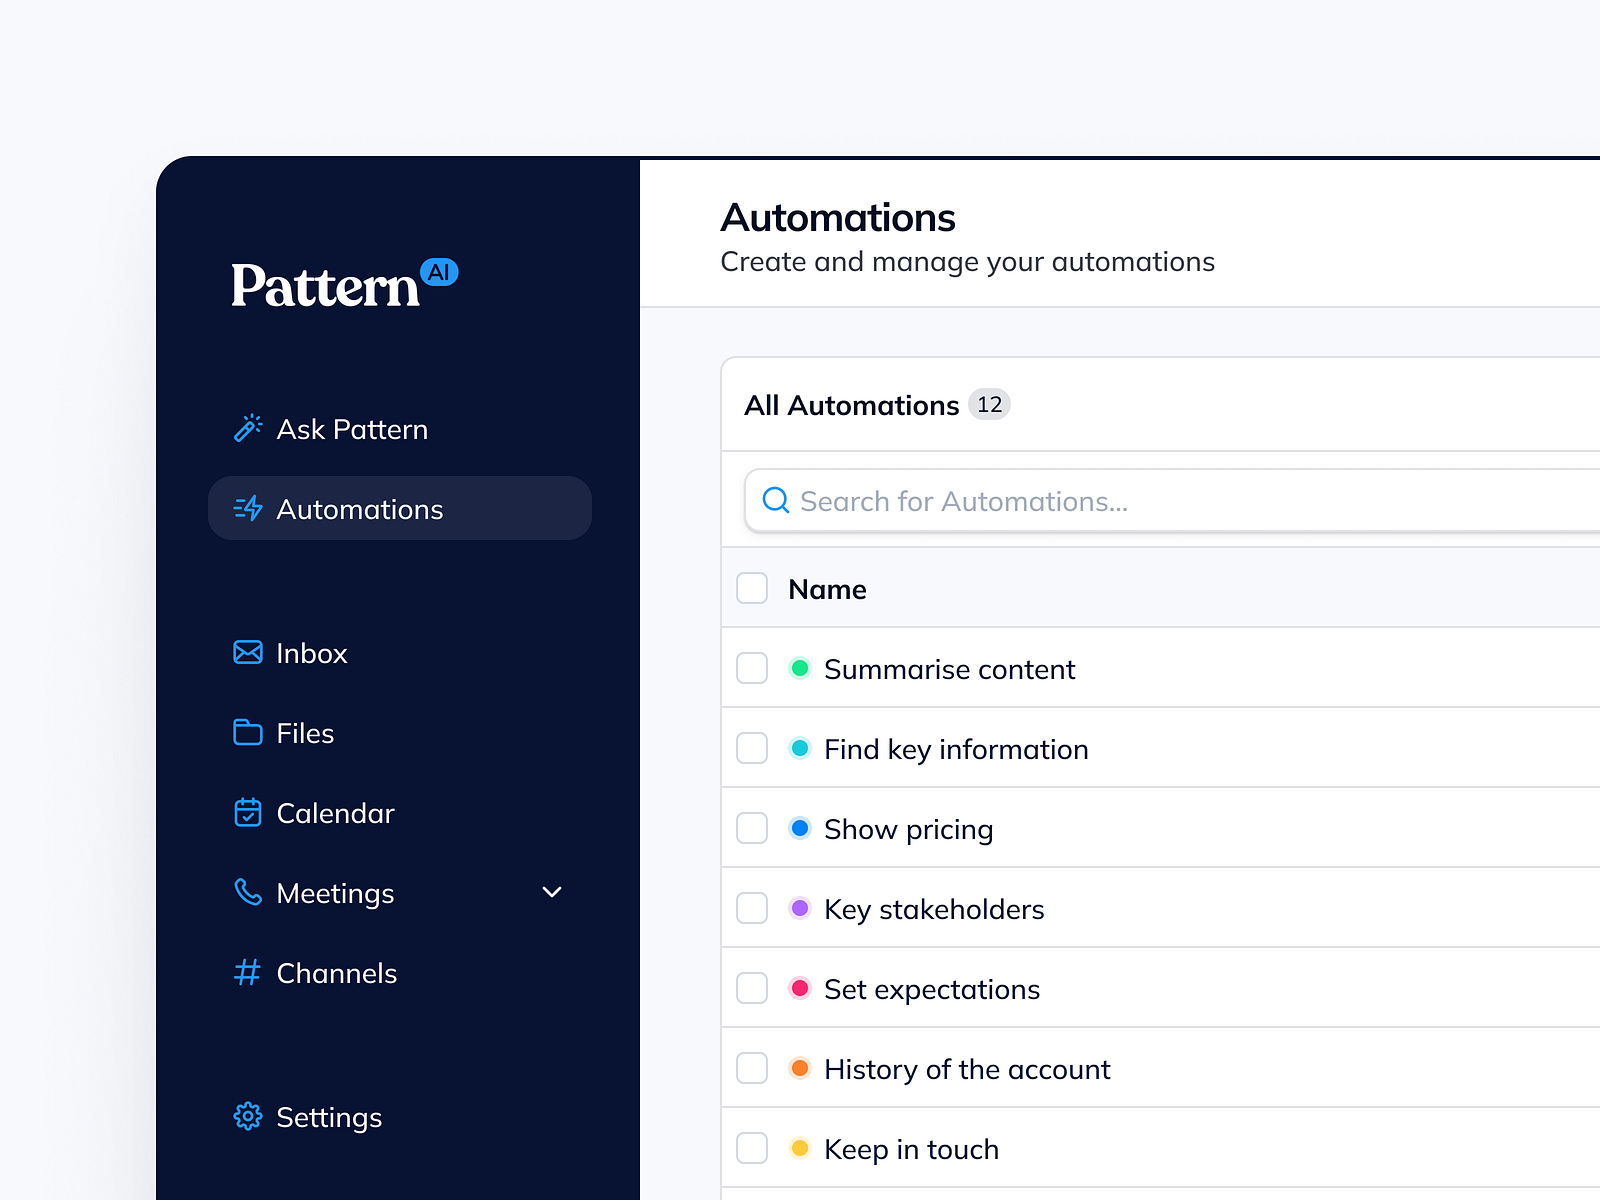
Task: Open Meetings in the sidebar
Action: [x=400, y=892]
